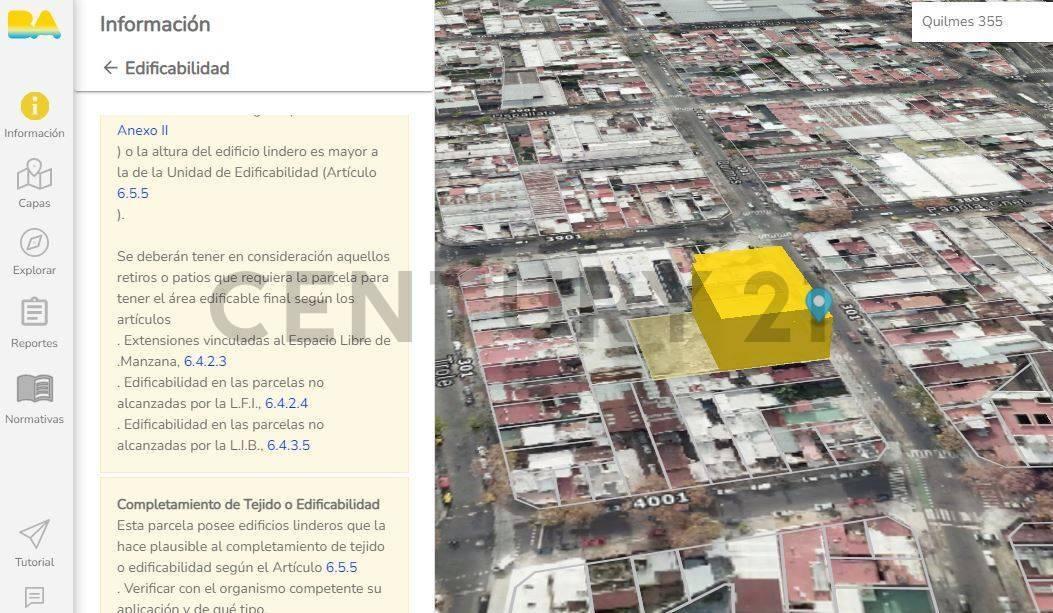Open the Normativas book icon
This screenshot has height=613, width=1053.
[34, 388]
